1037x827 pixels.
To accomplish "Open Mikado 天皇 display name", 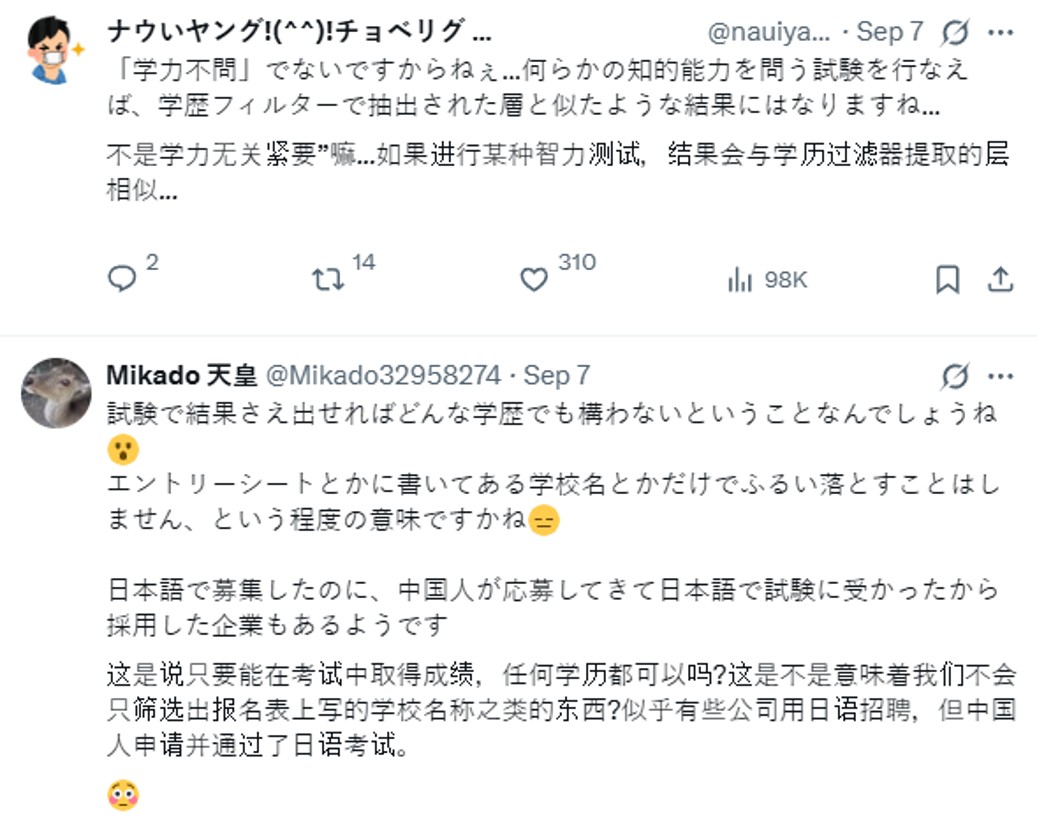I will tap(181, 376).
